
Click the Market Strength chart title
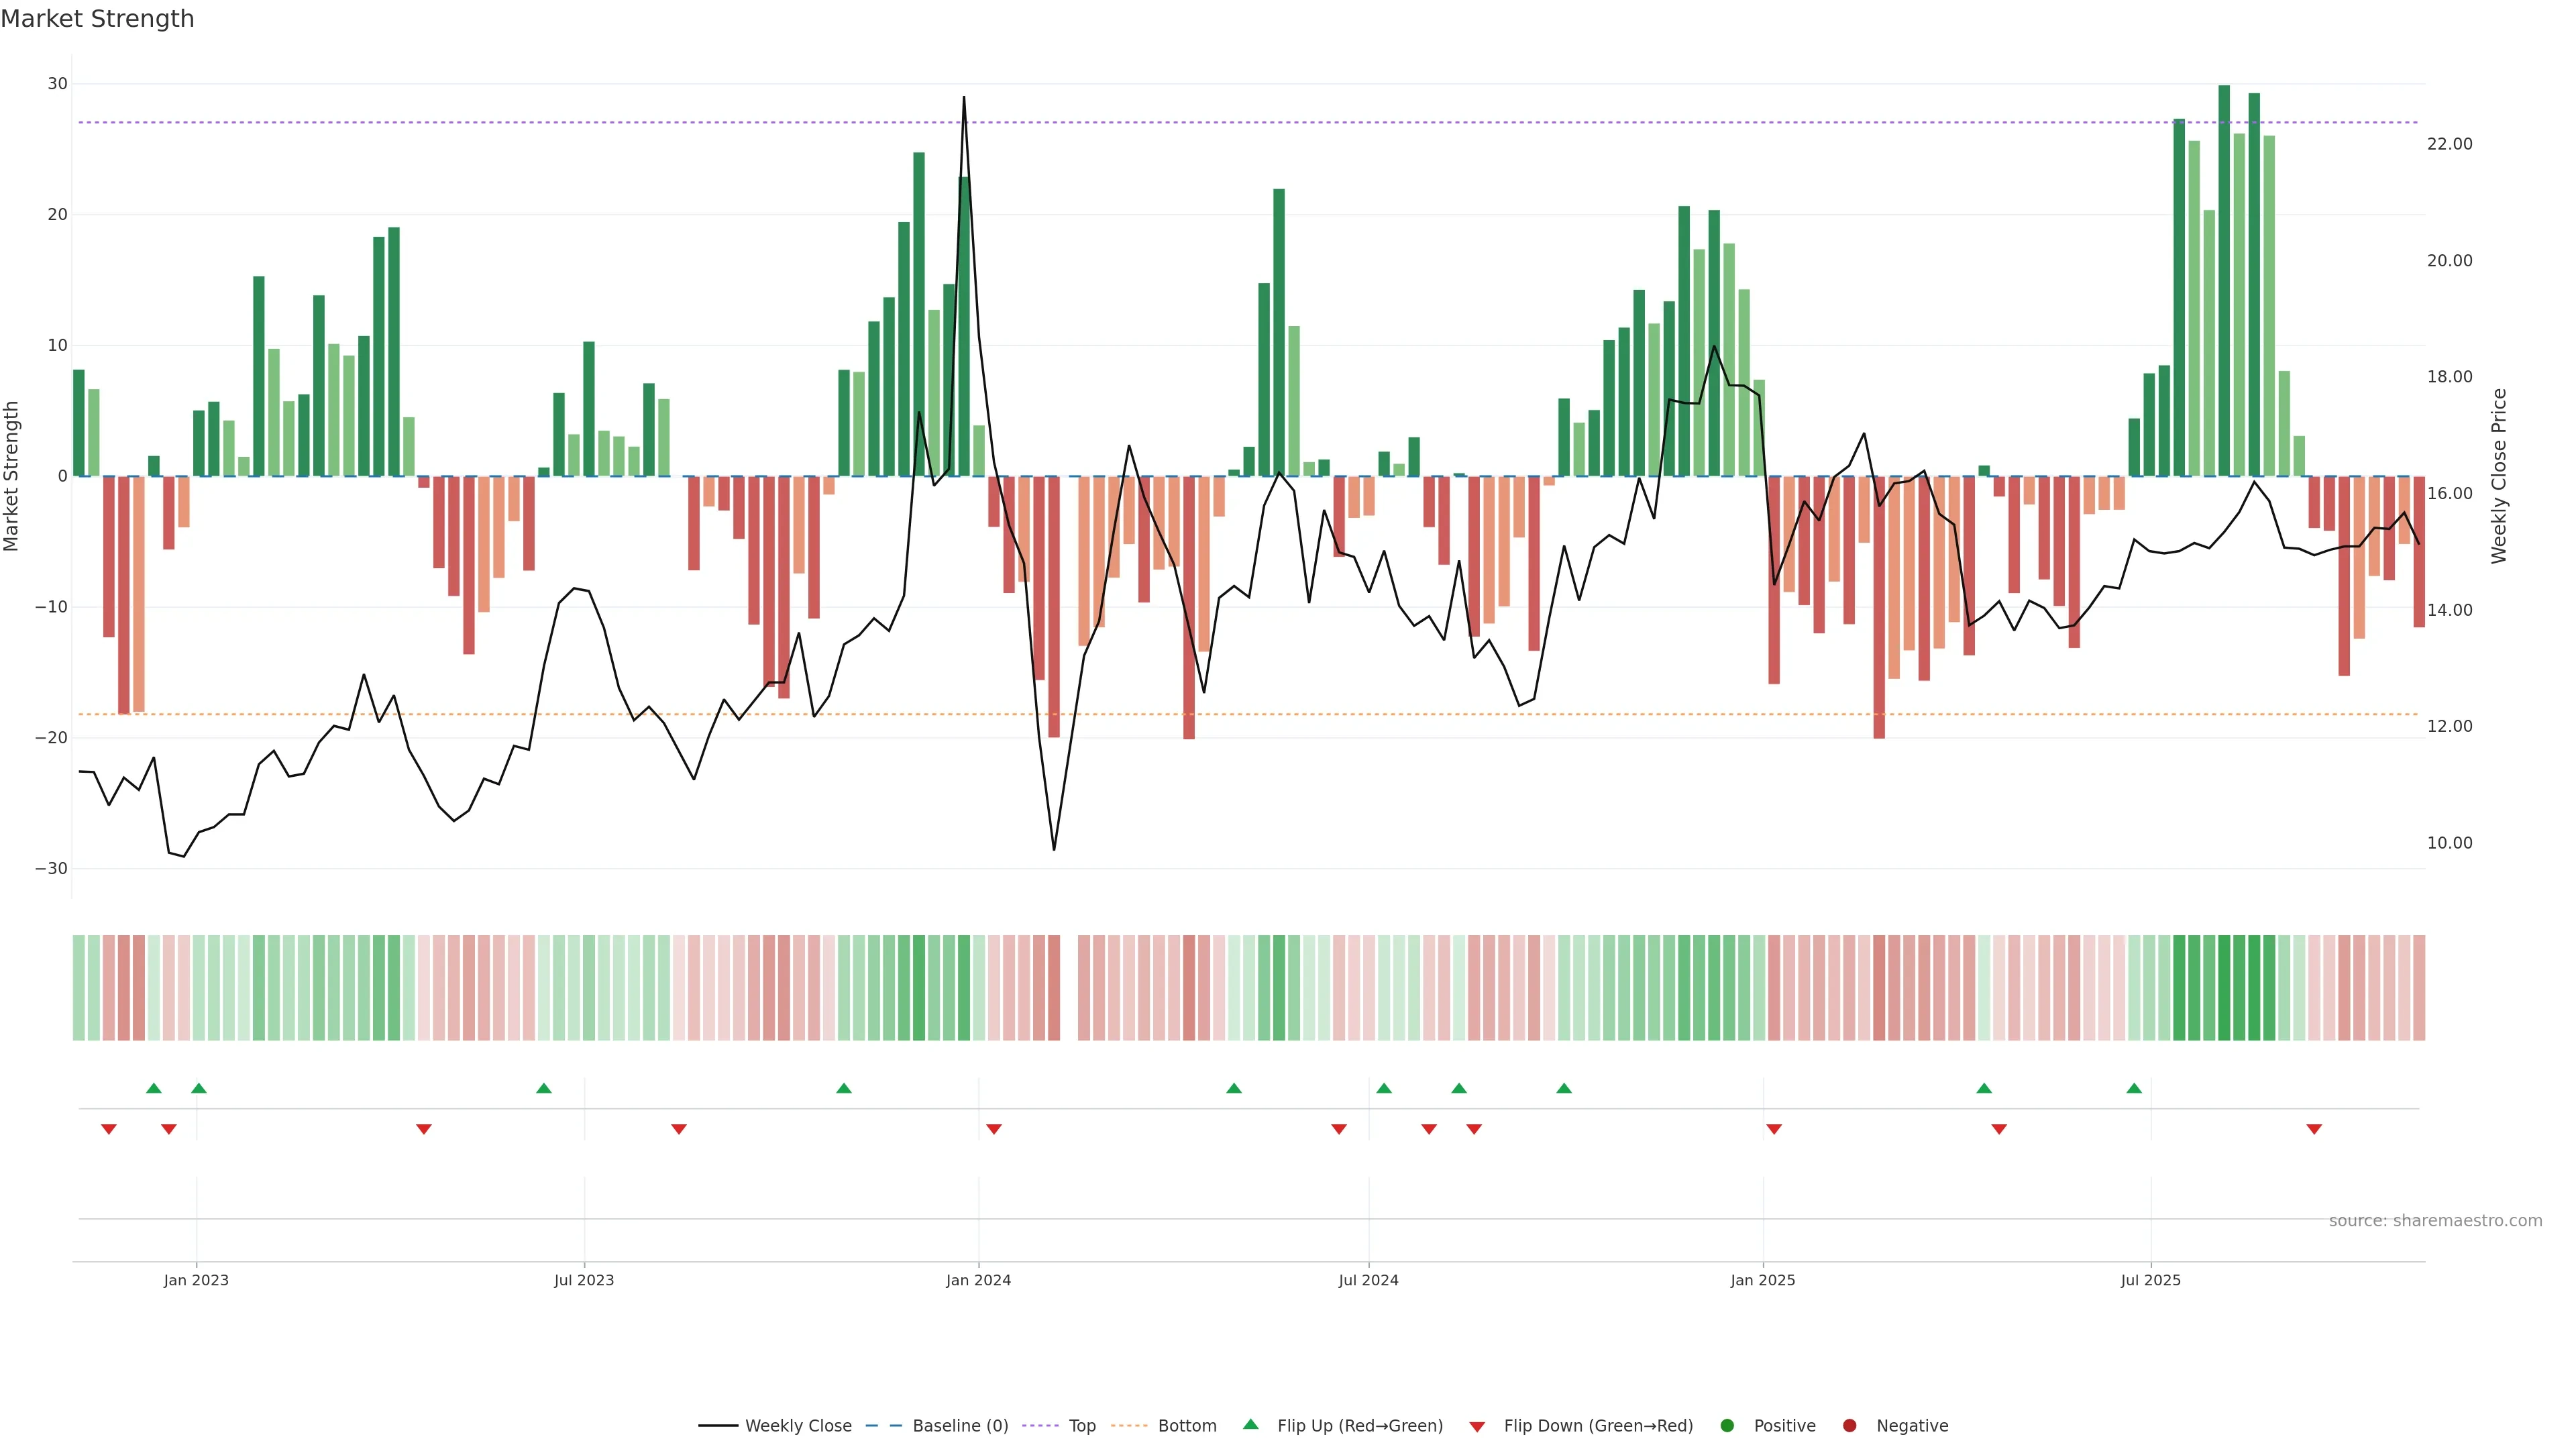coord(97,19)
